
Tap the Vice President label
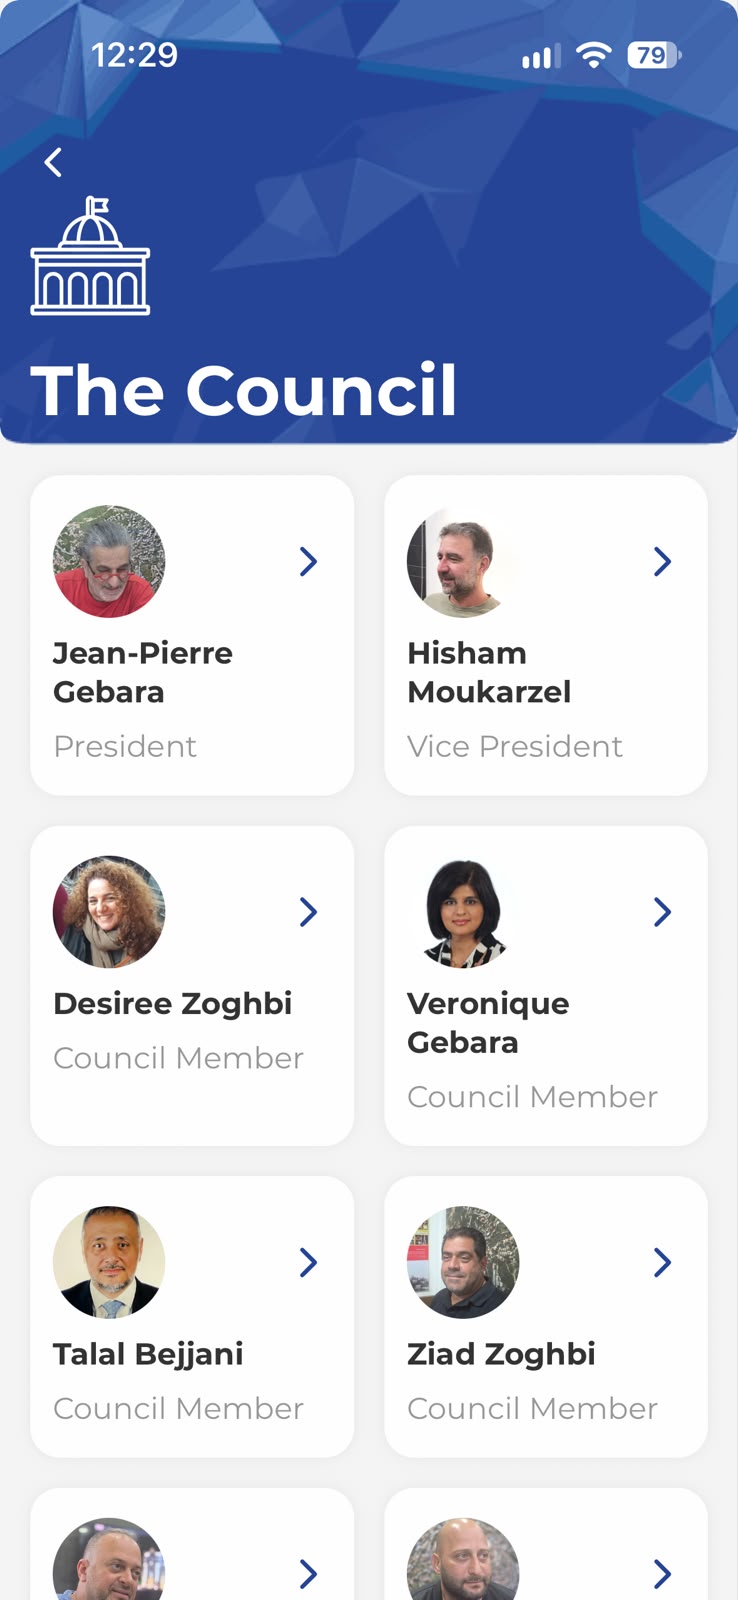click(x=515, y=746)
